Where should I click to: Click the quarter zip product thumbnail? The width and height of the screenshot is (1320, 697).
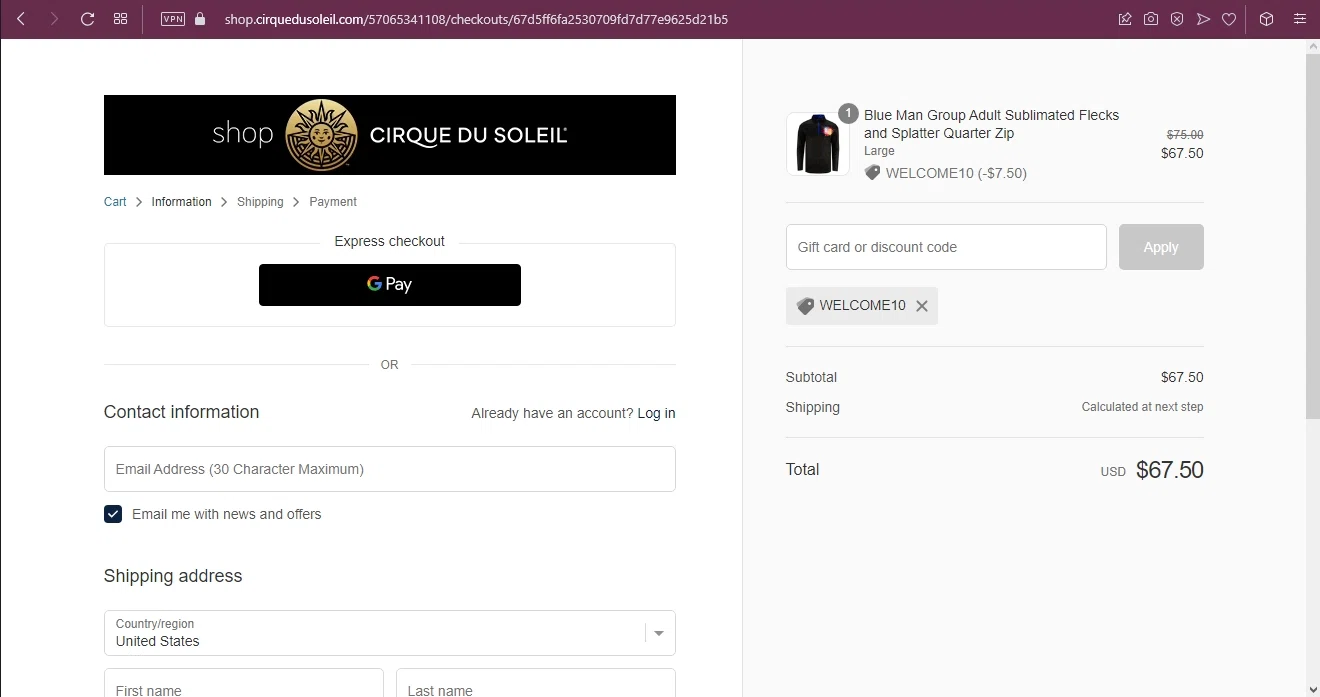(x=818, y=144)
